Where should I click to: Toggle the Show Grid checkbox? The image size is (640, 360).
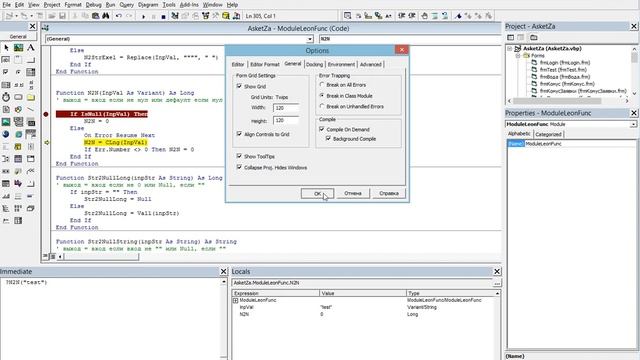[x=239, y=86]
